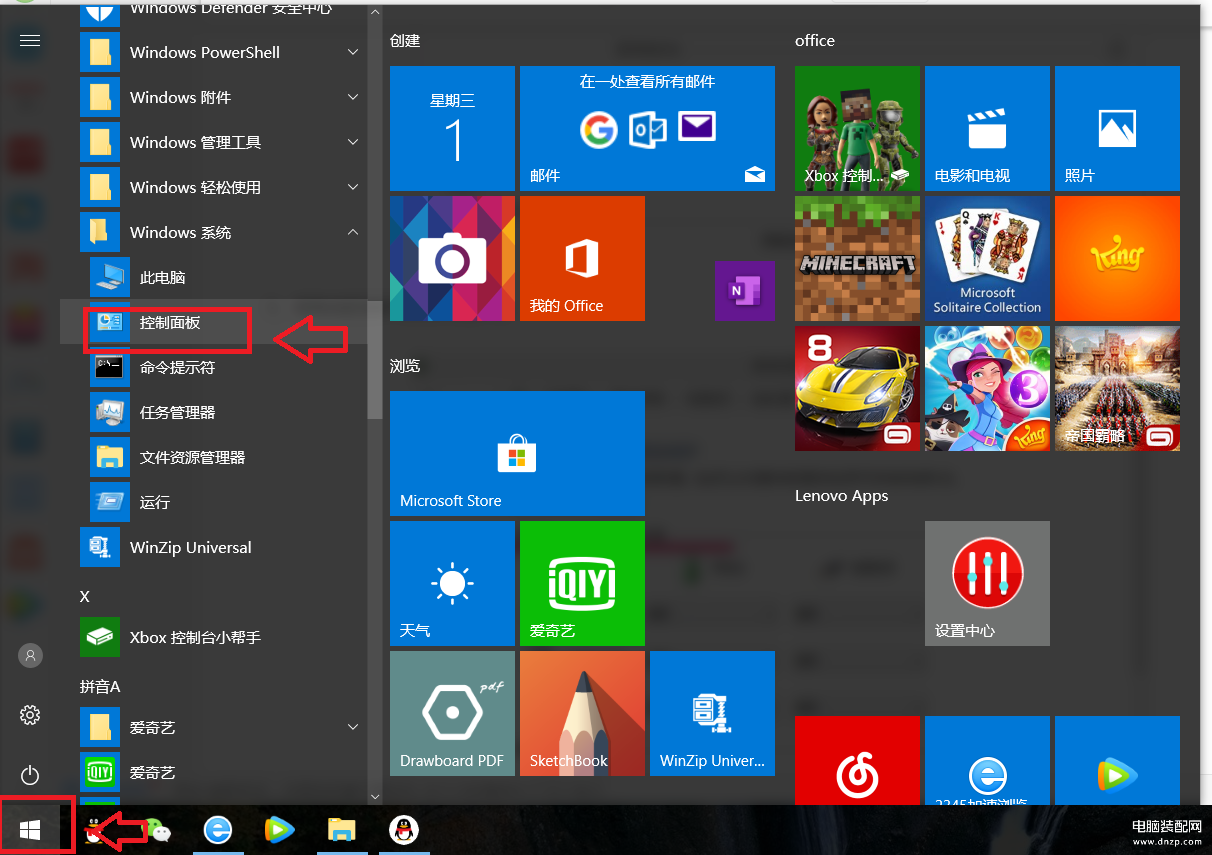Click the Power button icon
1212x855 pixels.
(30, 775)
